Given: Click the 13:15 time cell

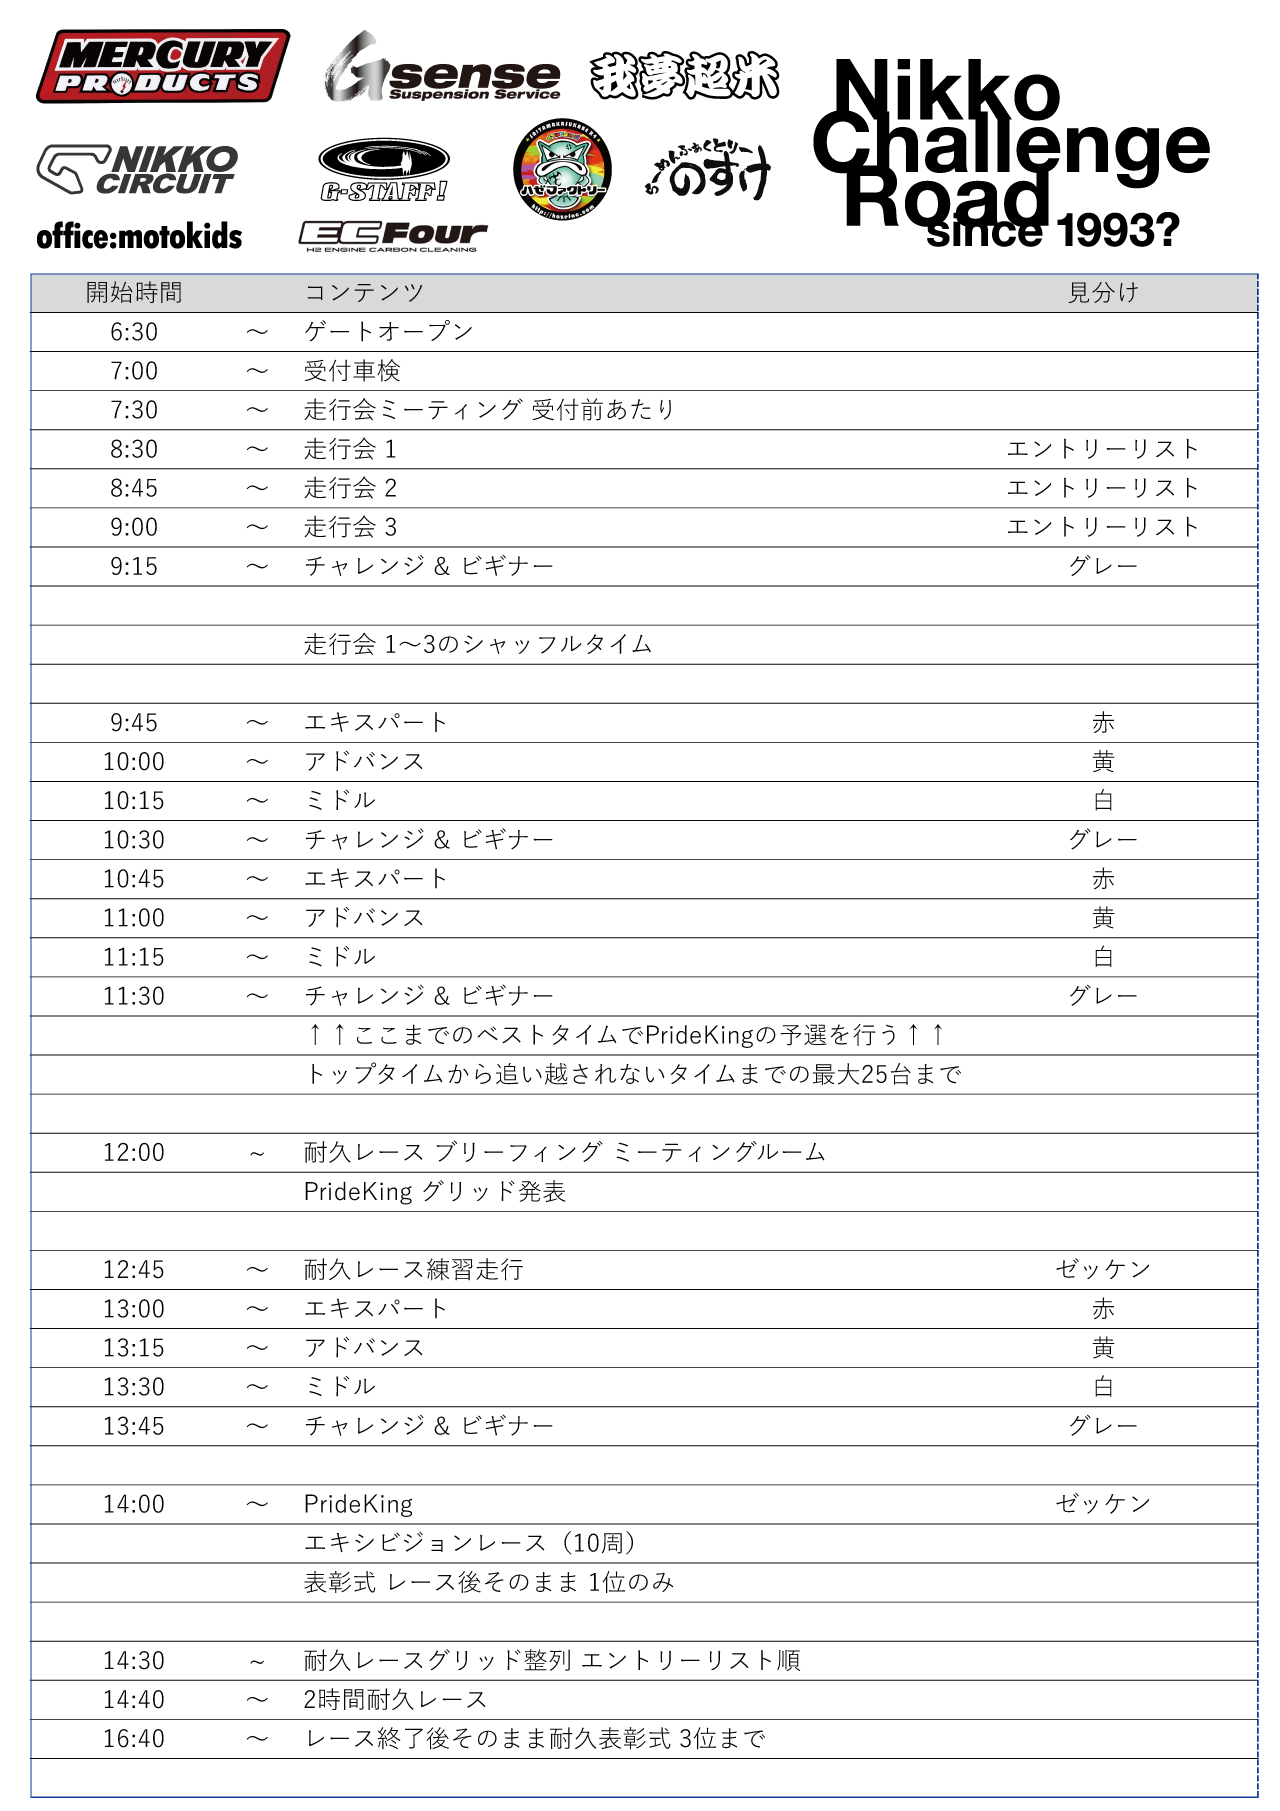Looking at the screenshot, I should (x=134, y=1348).
